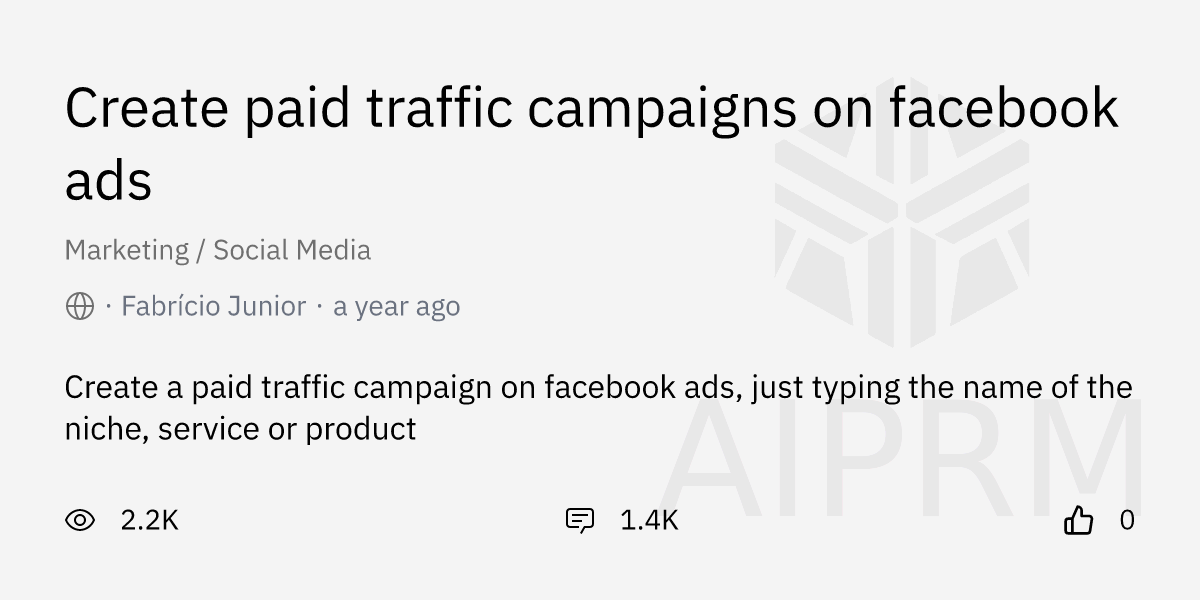
Task: Toggle a like with the thumbs up
Action: tap(1080, 520)
